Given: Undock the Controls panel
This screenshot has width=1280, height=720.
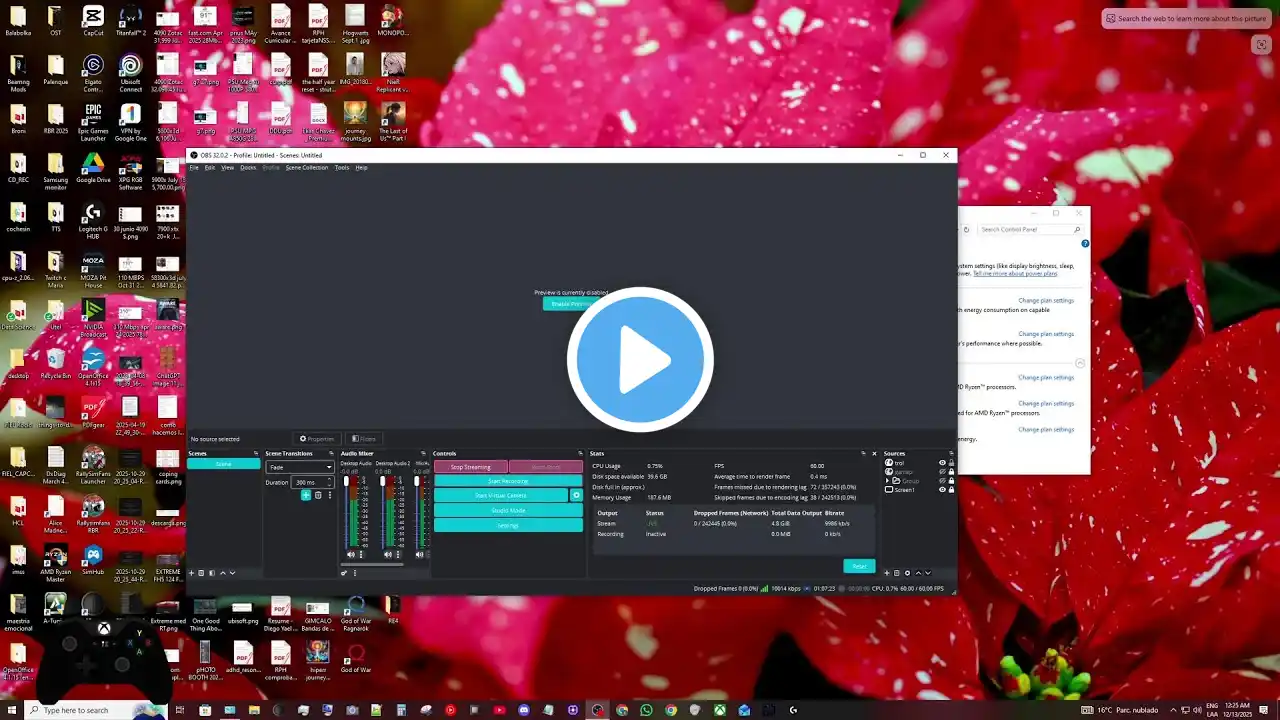Looking at the screenshot, I should click(x=579, y=453).
